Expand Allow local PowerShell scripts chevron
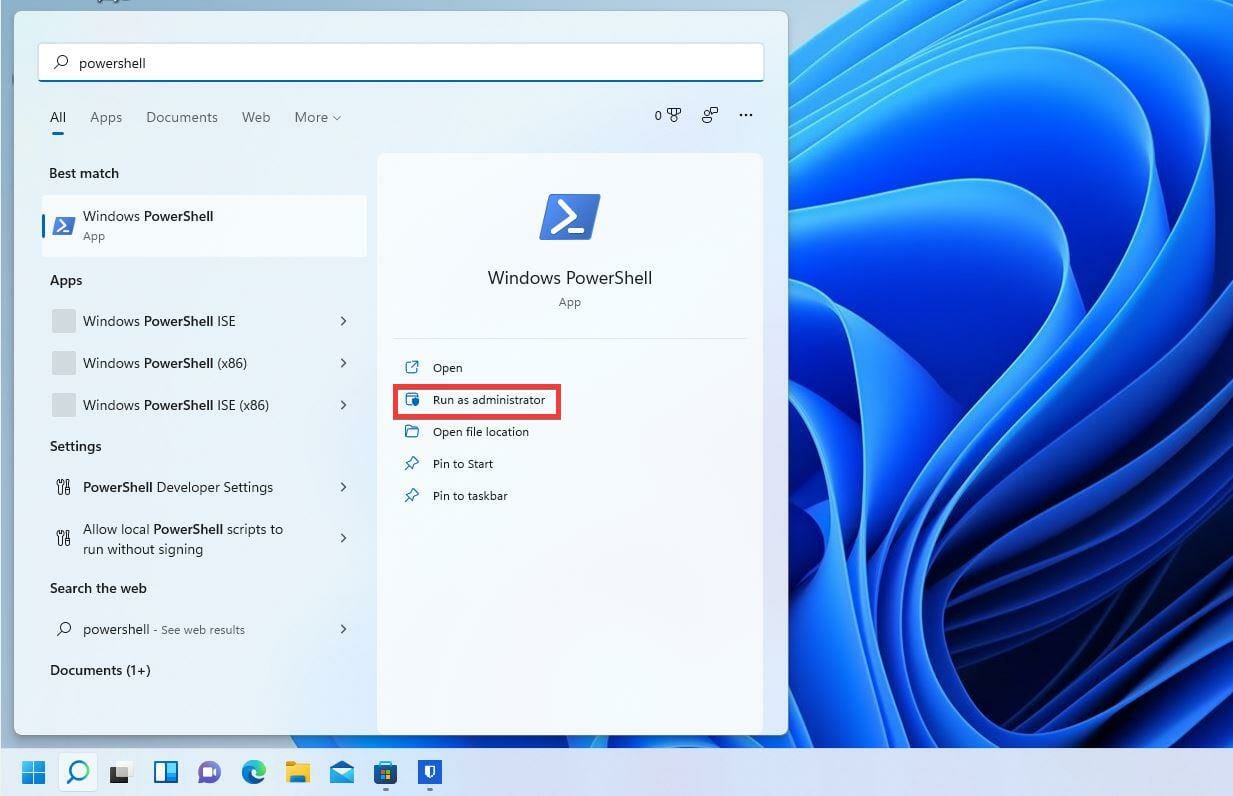1233x796 pixels. pyautogui.click(x=343, y=538)
